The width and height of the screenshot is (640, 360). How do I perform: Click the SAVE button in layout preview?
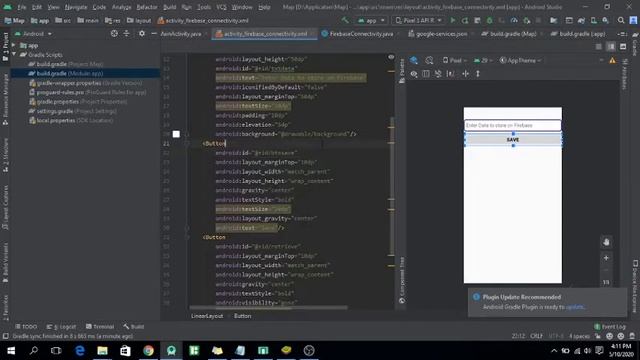pyautogui.click(x=513, y=140)
